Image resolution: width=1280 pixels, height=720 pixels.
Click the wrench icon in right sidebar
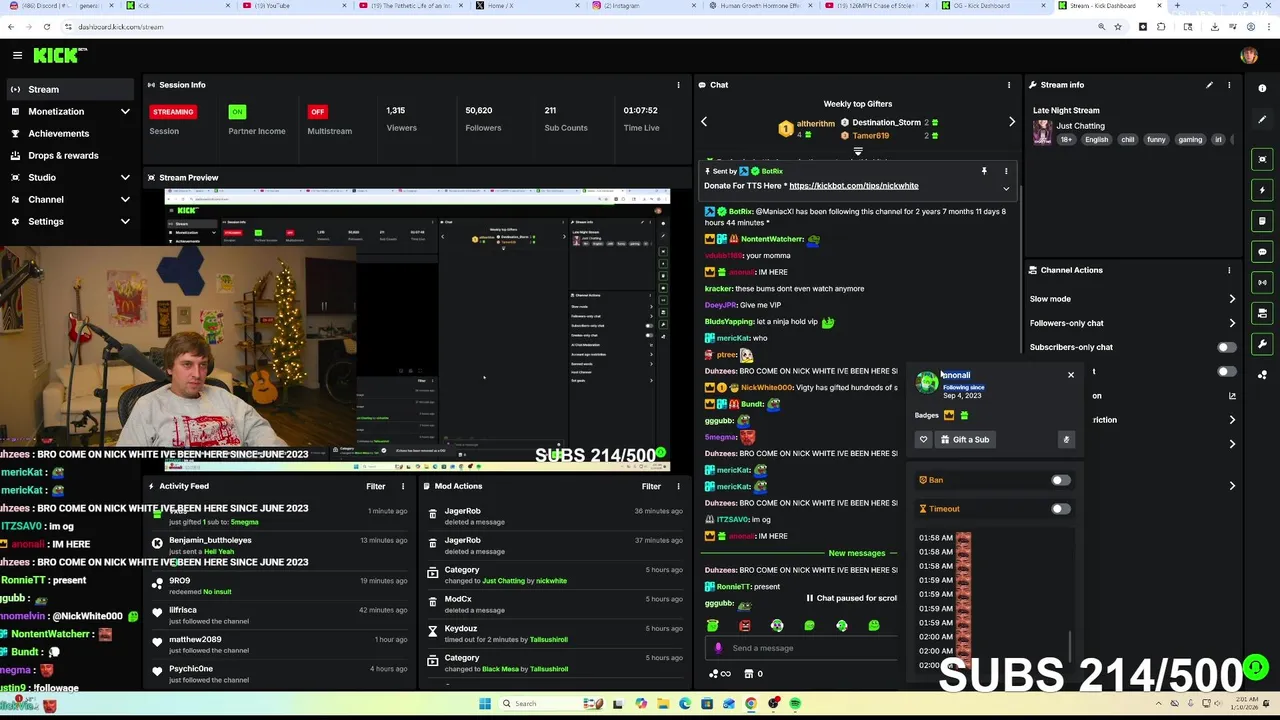click(1262, 344)
